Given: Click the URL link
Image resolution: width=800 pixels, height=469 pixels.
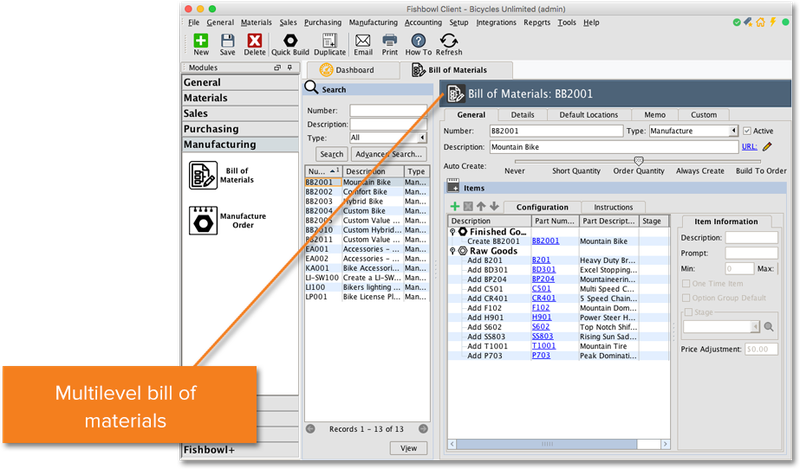Looking at the screenshot, I should coord(749,147).
